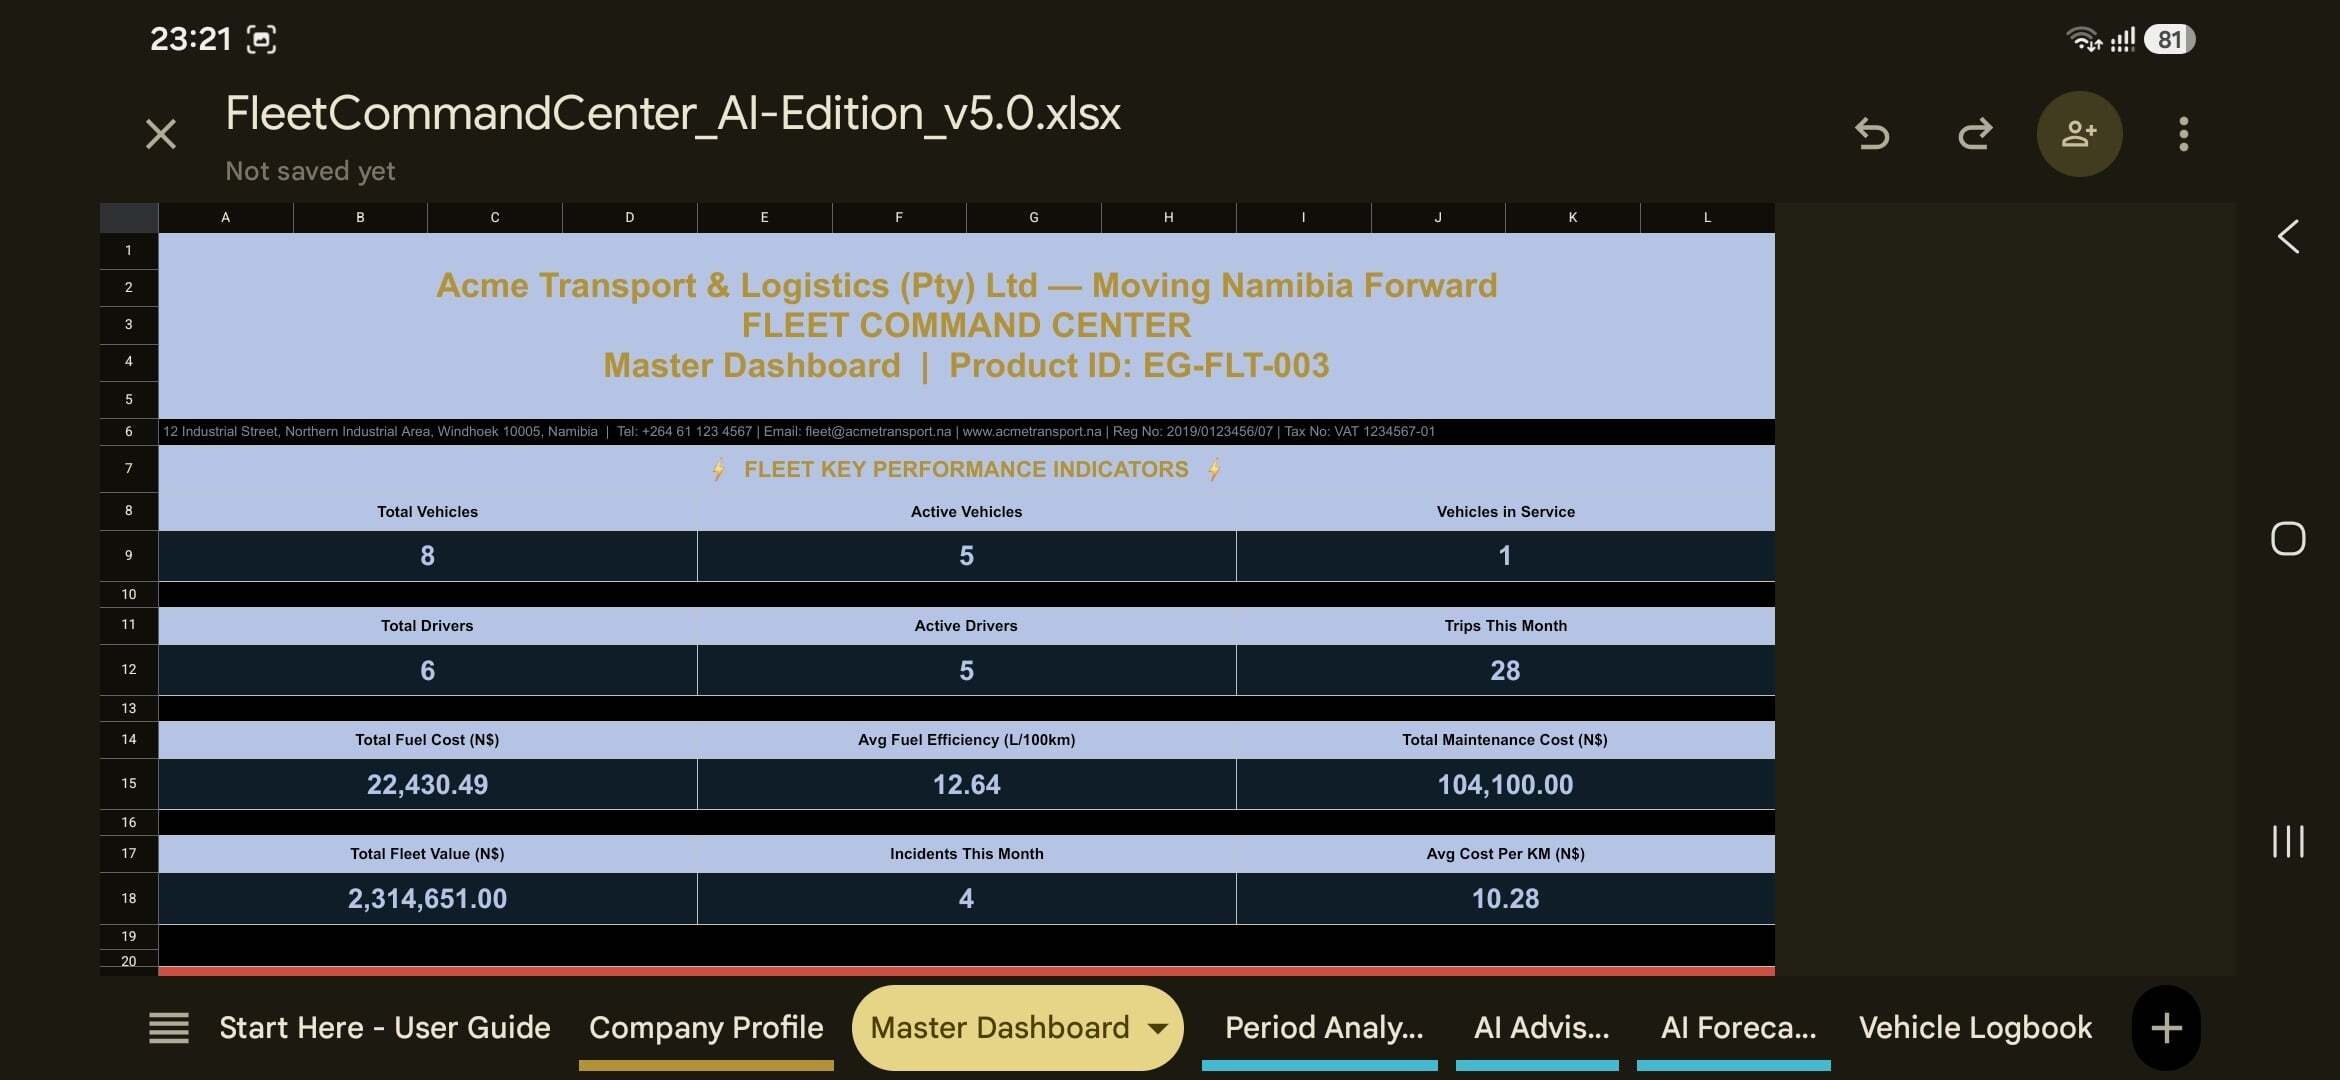Select the Total Drivers value 6
This screenshot has height=1080, width=2340.
pyautogui.click(x=427, y=670)
